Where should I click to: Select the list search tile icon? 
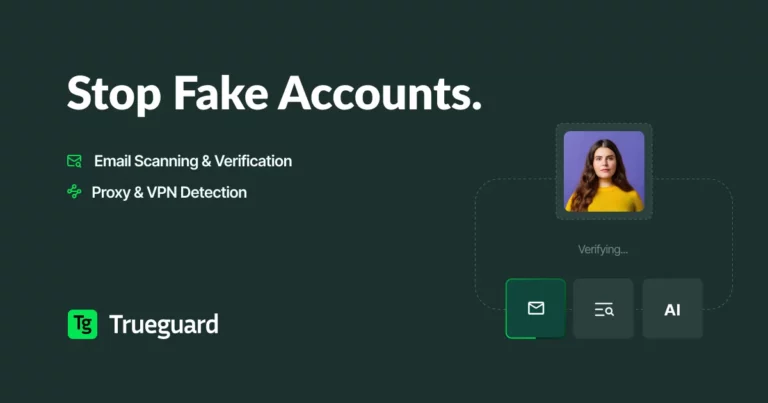point(603,309)
